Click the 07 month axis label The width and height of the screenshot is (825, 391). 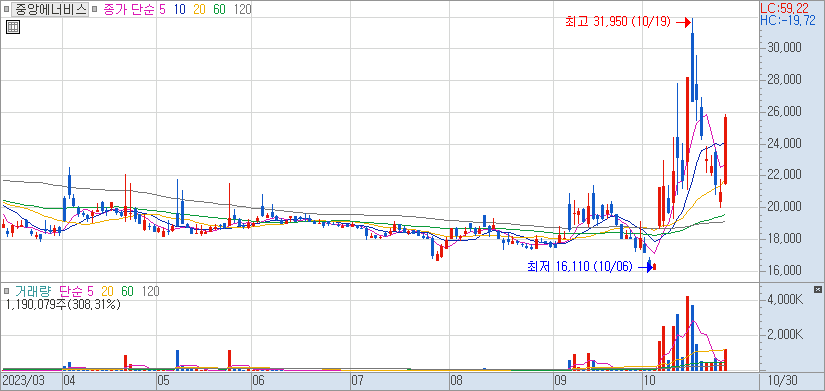coord(357,379)
